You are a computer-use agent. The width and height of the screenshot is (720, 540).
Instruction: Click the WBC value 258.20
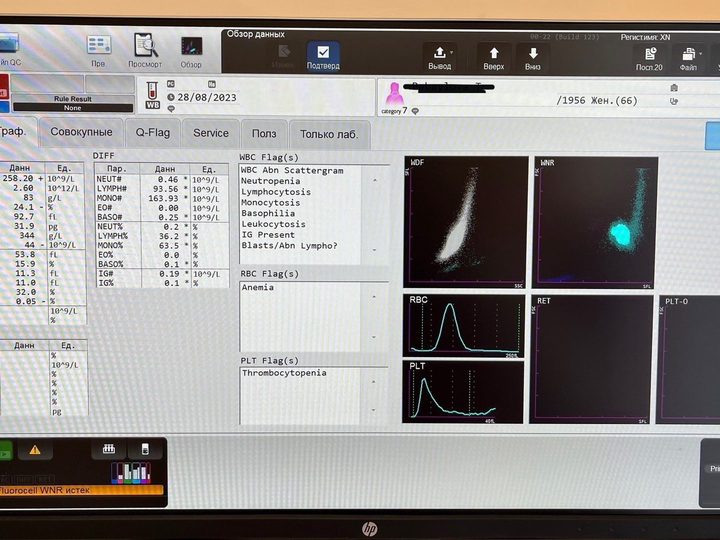point(18,178)
